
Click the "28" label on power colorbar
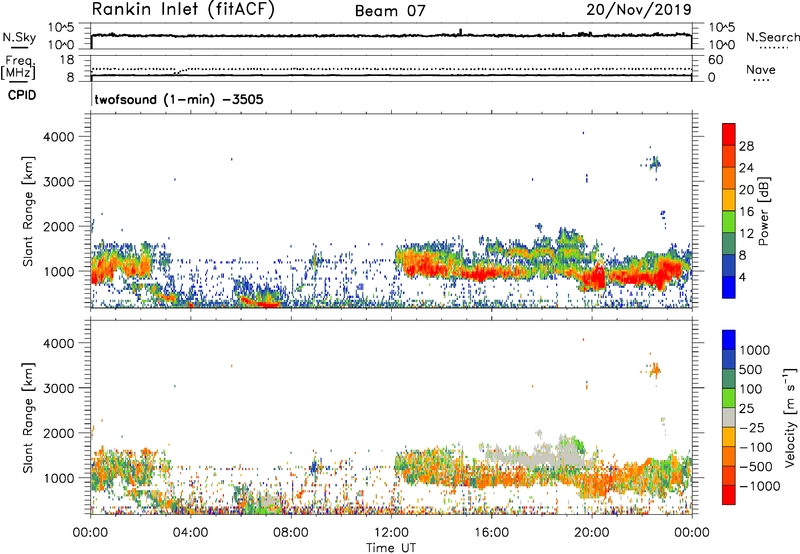point(746,146)
